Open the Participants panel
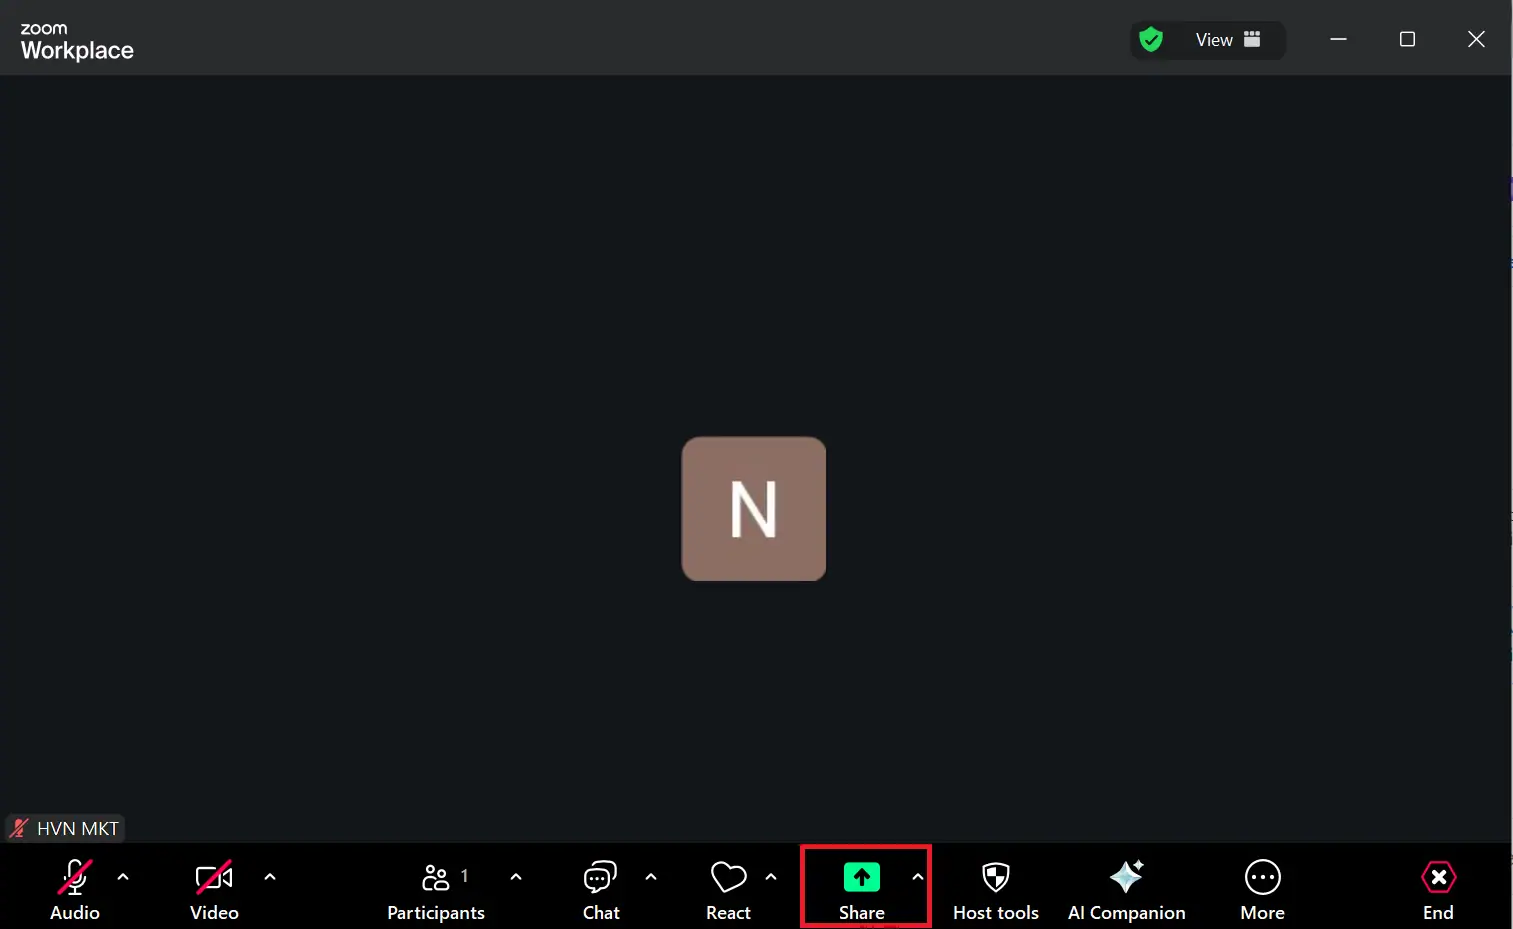1513x929 pixels. click(x=436, y=888)
